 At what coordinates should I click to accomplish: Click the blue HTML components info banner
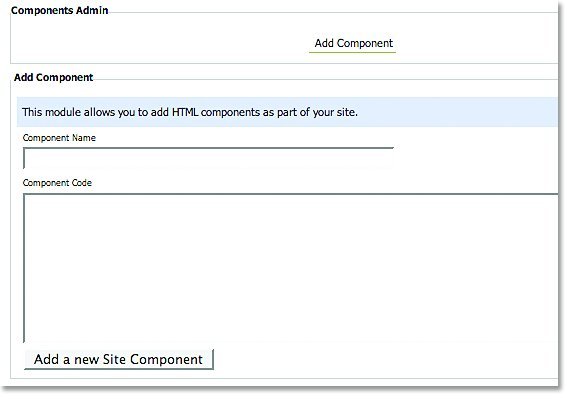(287, 112)
